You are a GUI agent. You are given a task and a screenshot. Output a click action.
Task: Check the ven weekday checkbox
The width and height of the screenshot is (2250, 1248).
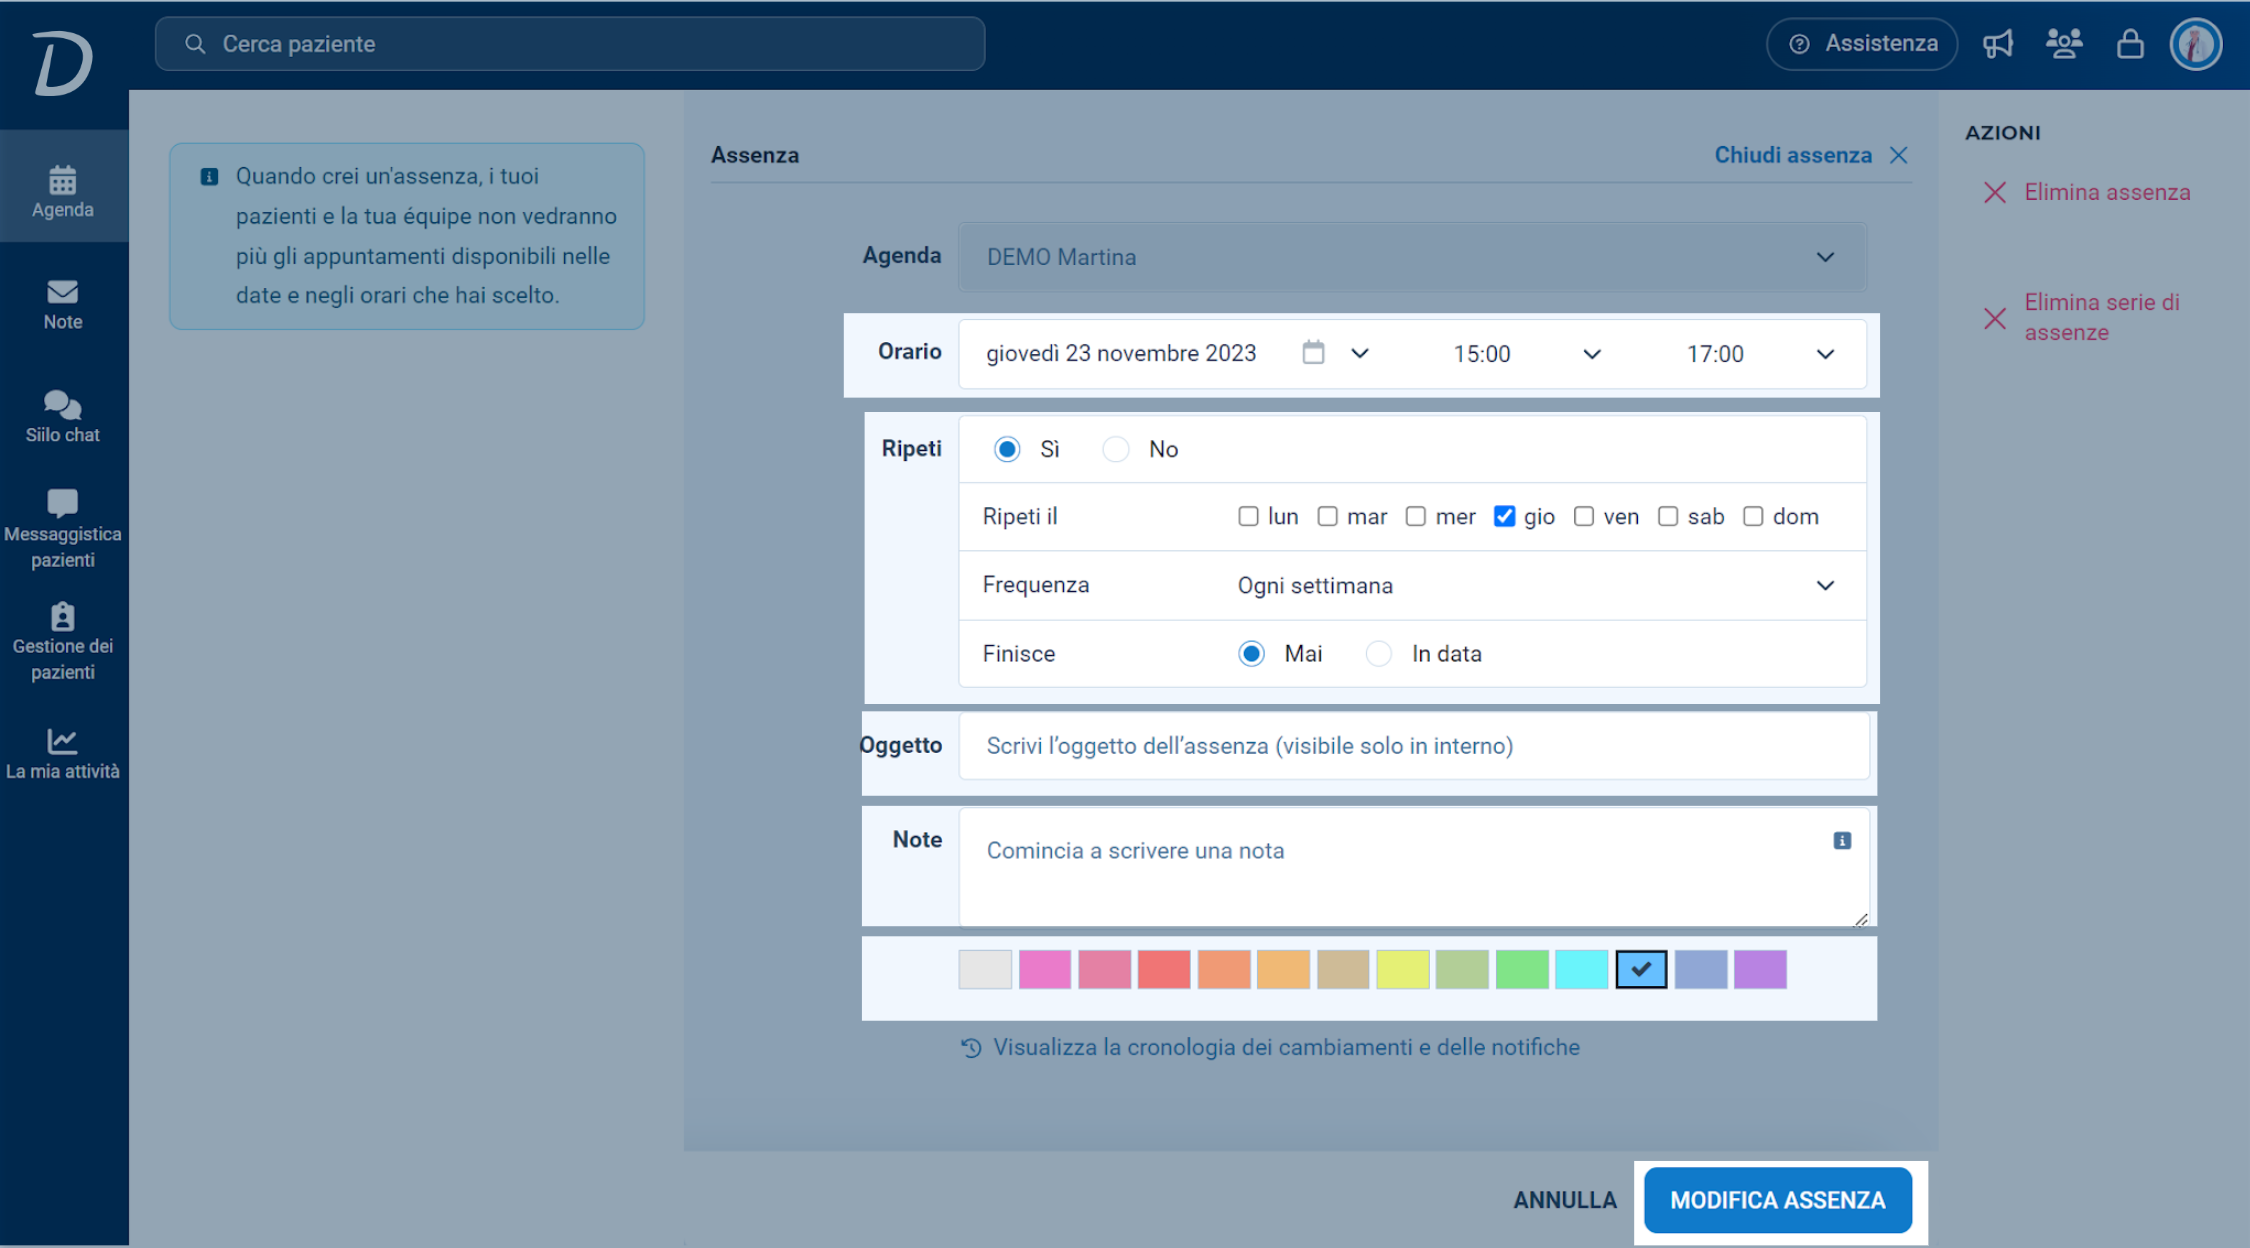[x=1584, y=516]
